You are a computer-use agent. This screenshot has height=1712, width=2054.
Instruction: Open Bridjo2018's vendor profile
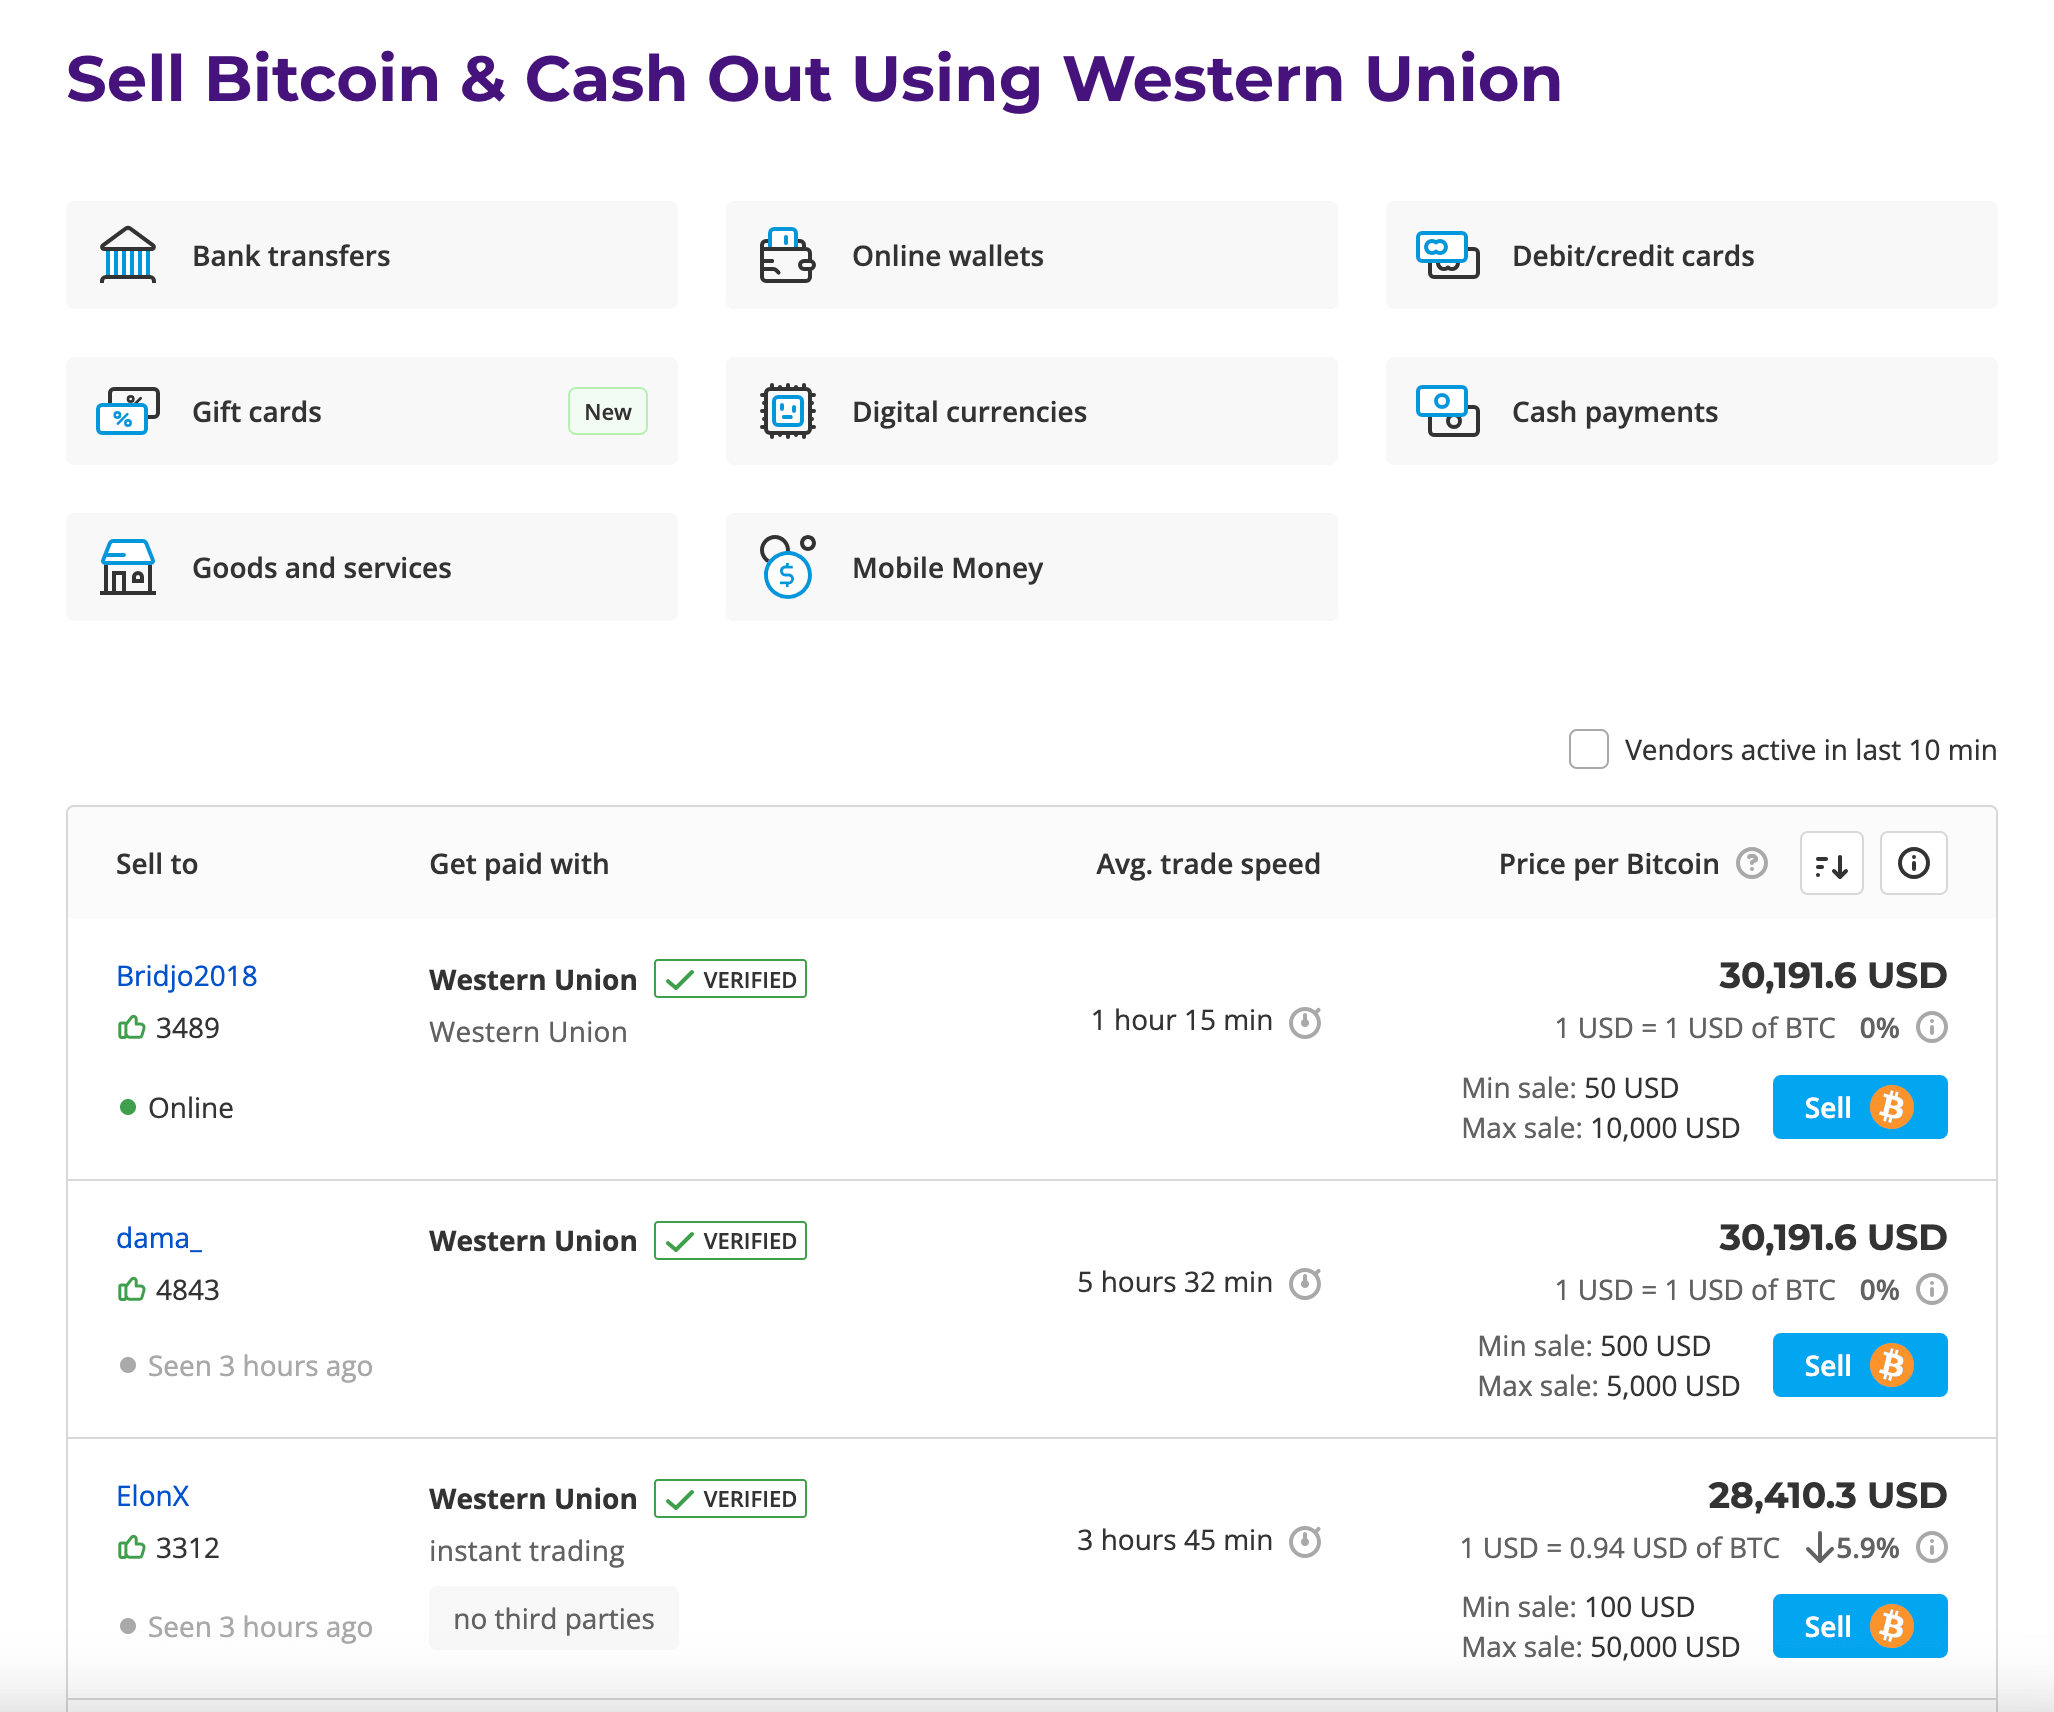(x=186, y=975)
